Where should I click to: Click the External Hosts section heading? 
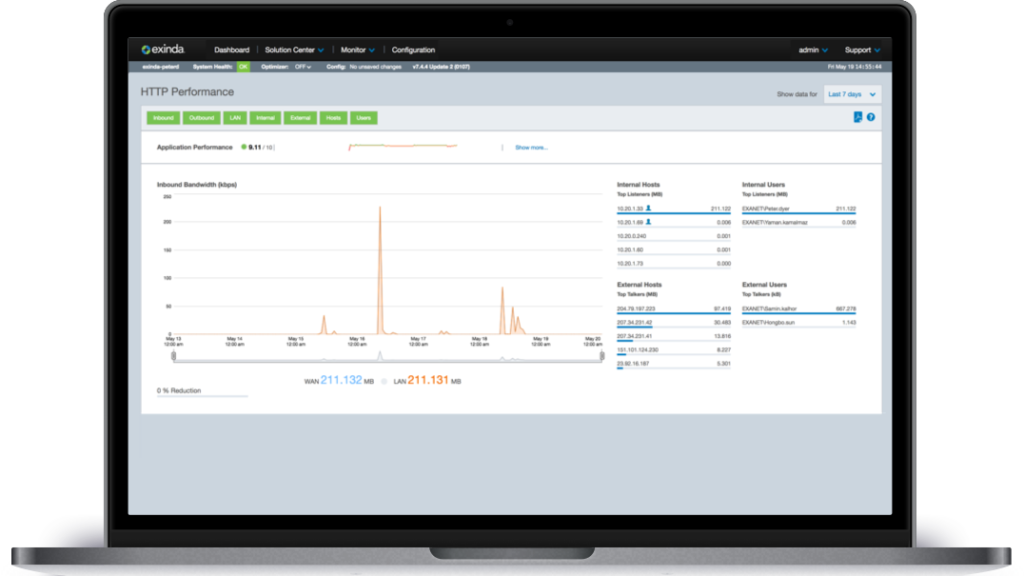pos(639,285)
